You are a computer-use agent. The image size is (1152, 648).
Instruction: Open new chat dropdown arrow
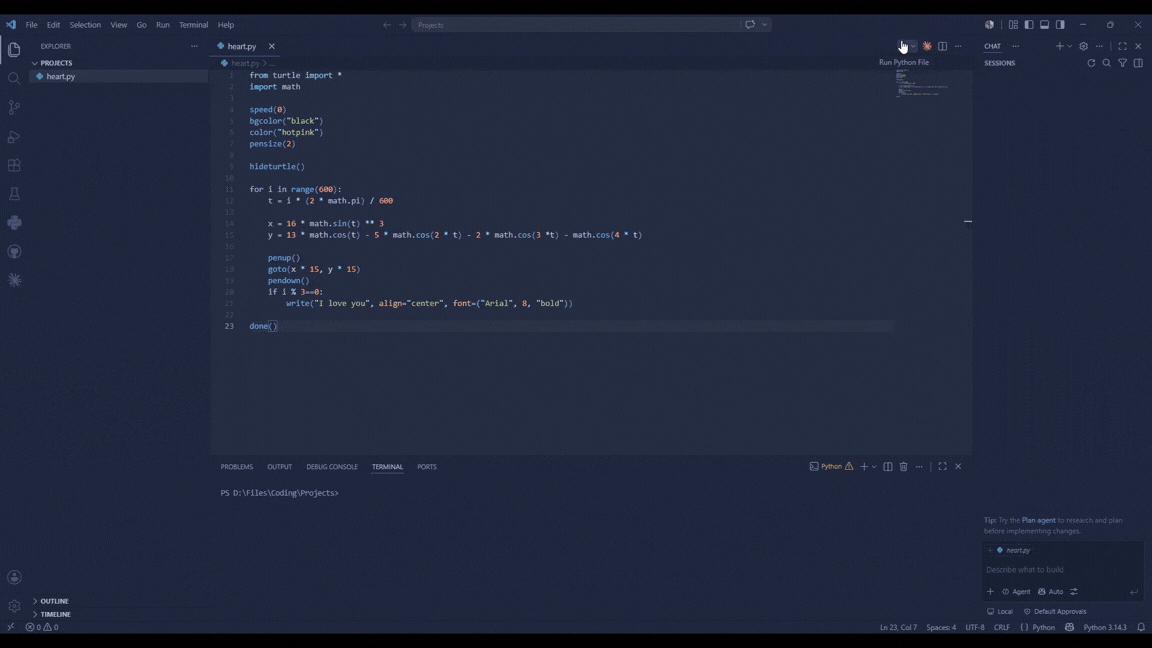coord(1069,46)
